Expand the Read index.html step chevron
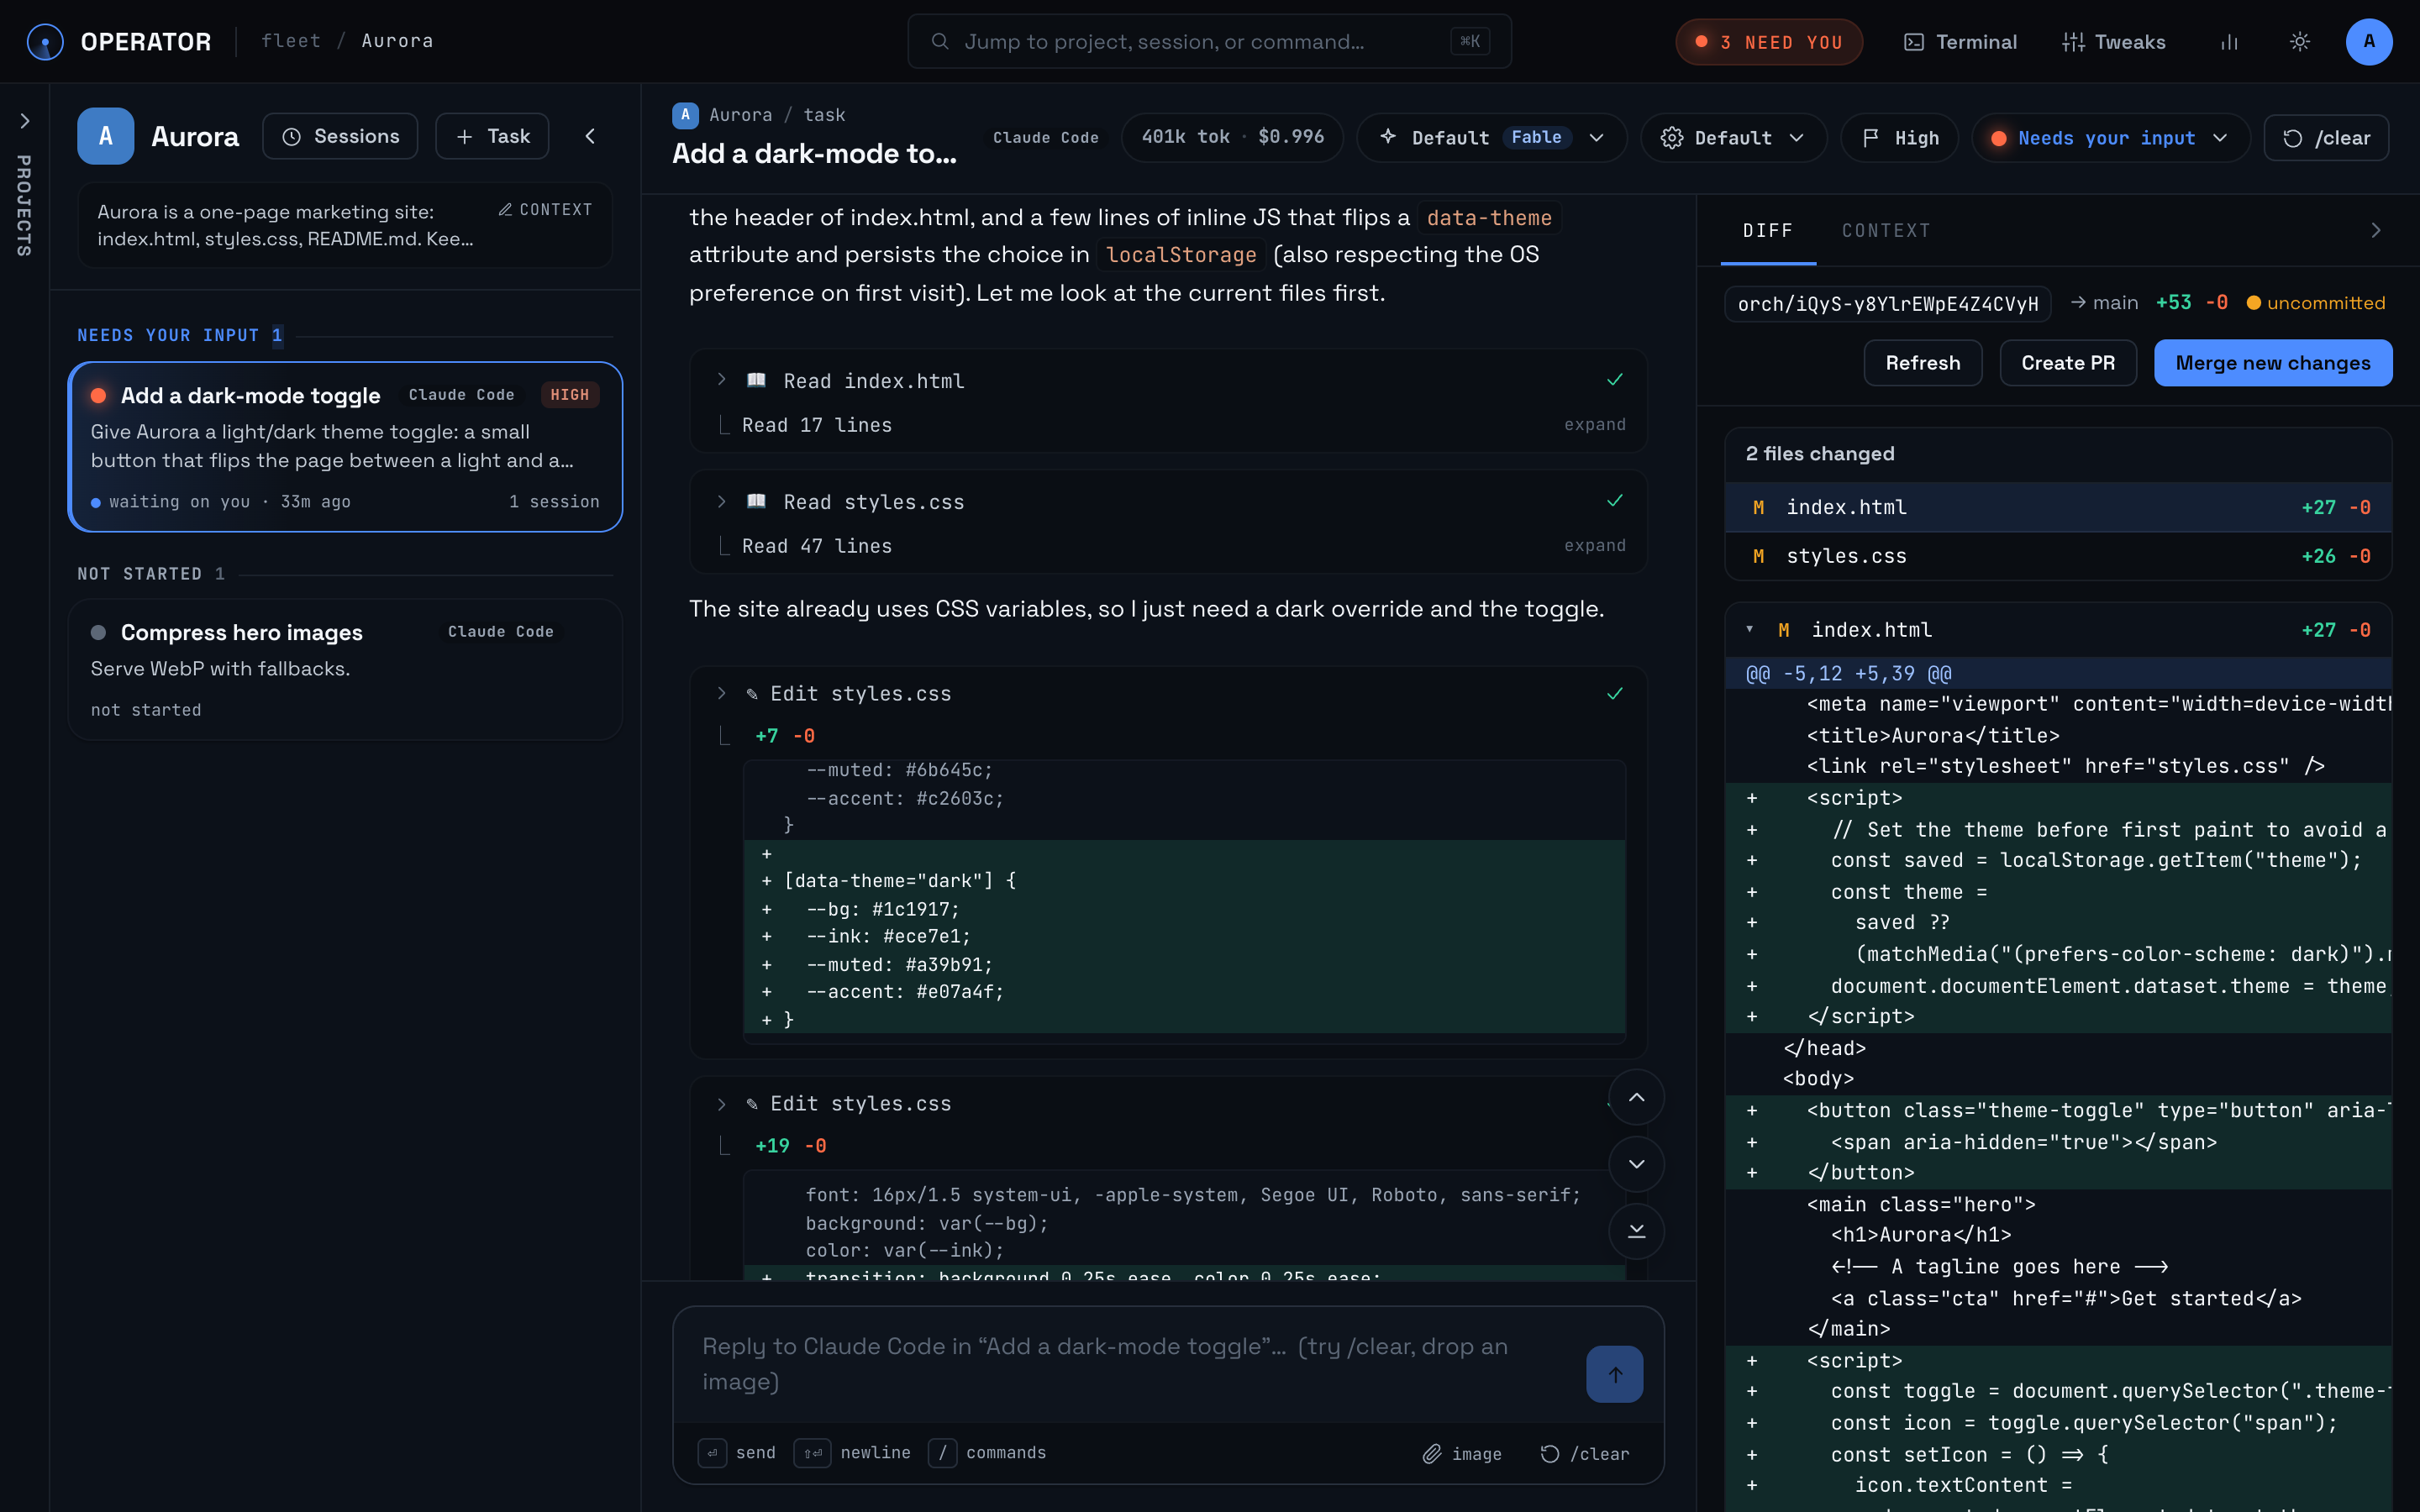Image resolution: width=2420 pixels, height=1512 pixels. 721,380
